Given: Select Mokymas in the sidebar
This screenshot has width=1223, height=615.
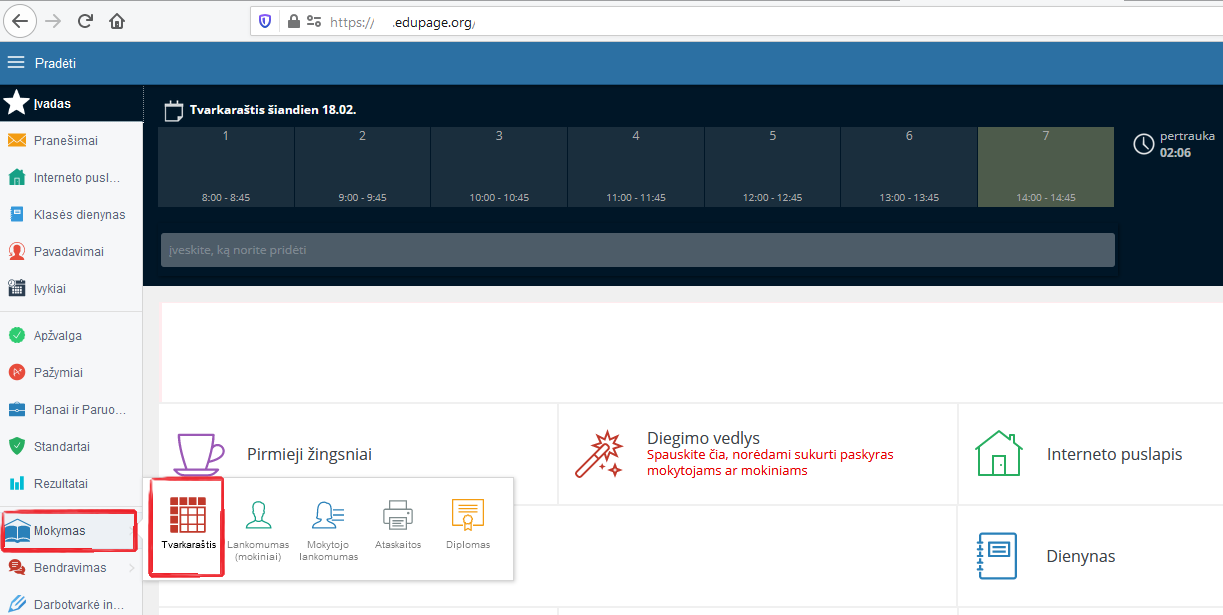Looking at the screenshot, I should [69, 531].
